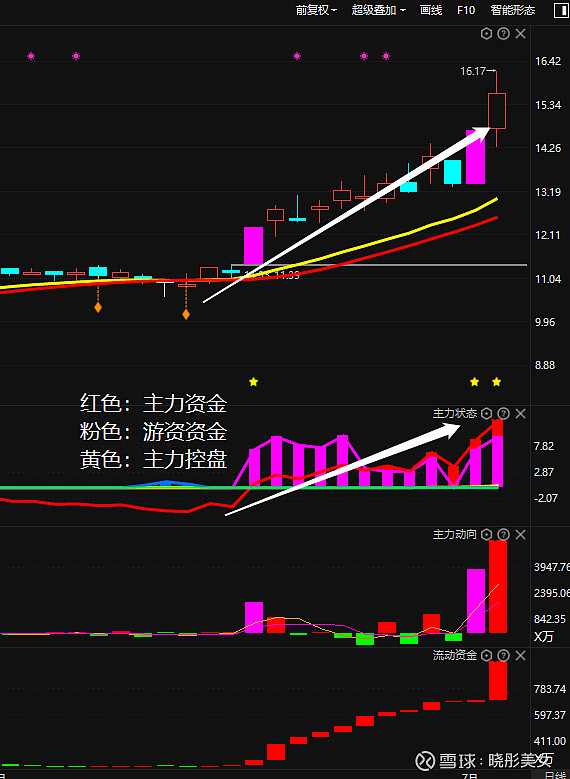
Task: Select the 15.34 price axis label
Action: pyautogui.click(x=548, y=105)
